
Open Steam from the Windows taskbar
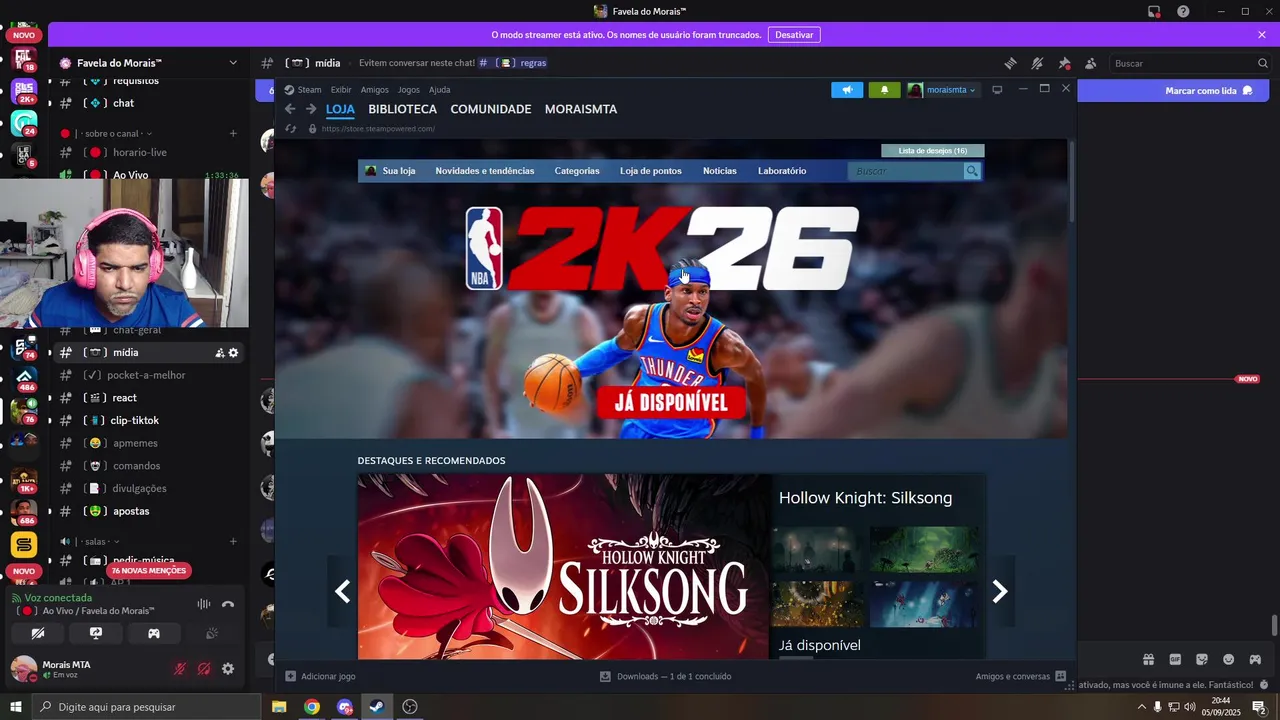pos(376,707)
